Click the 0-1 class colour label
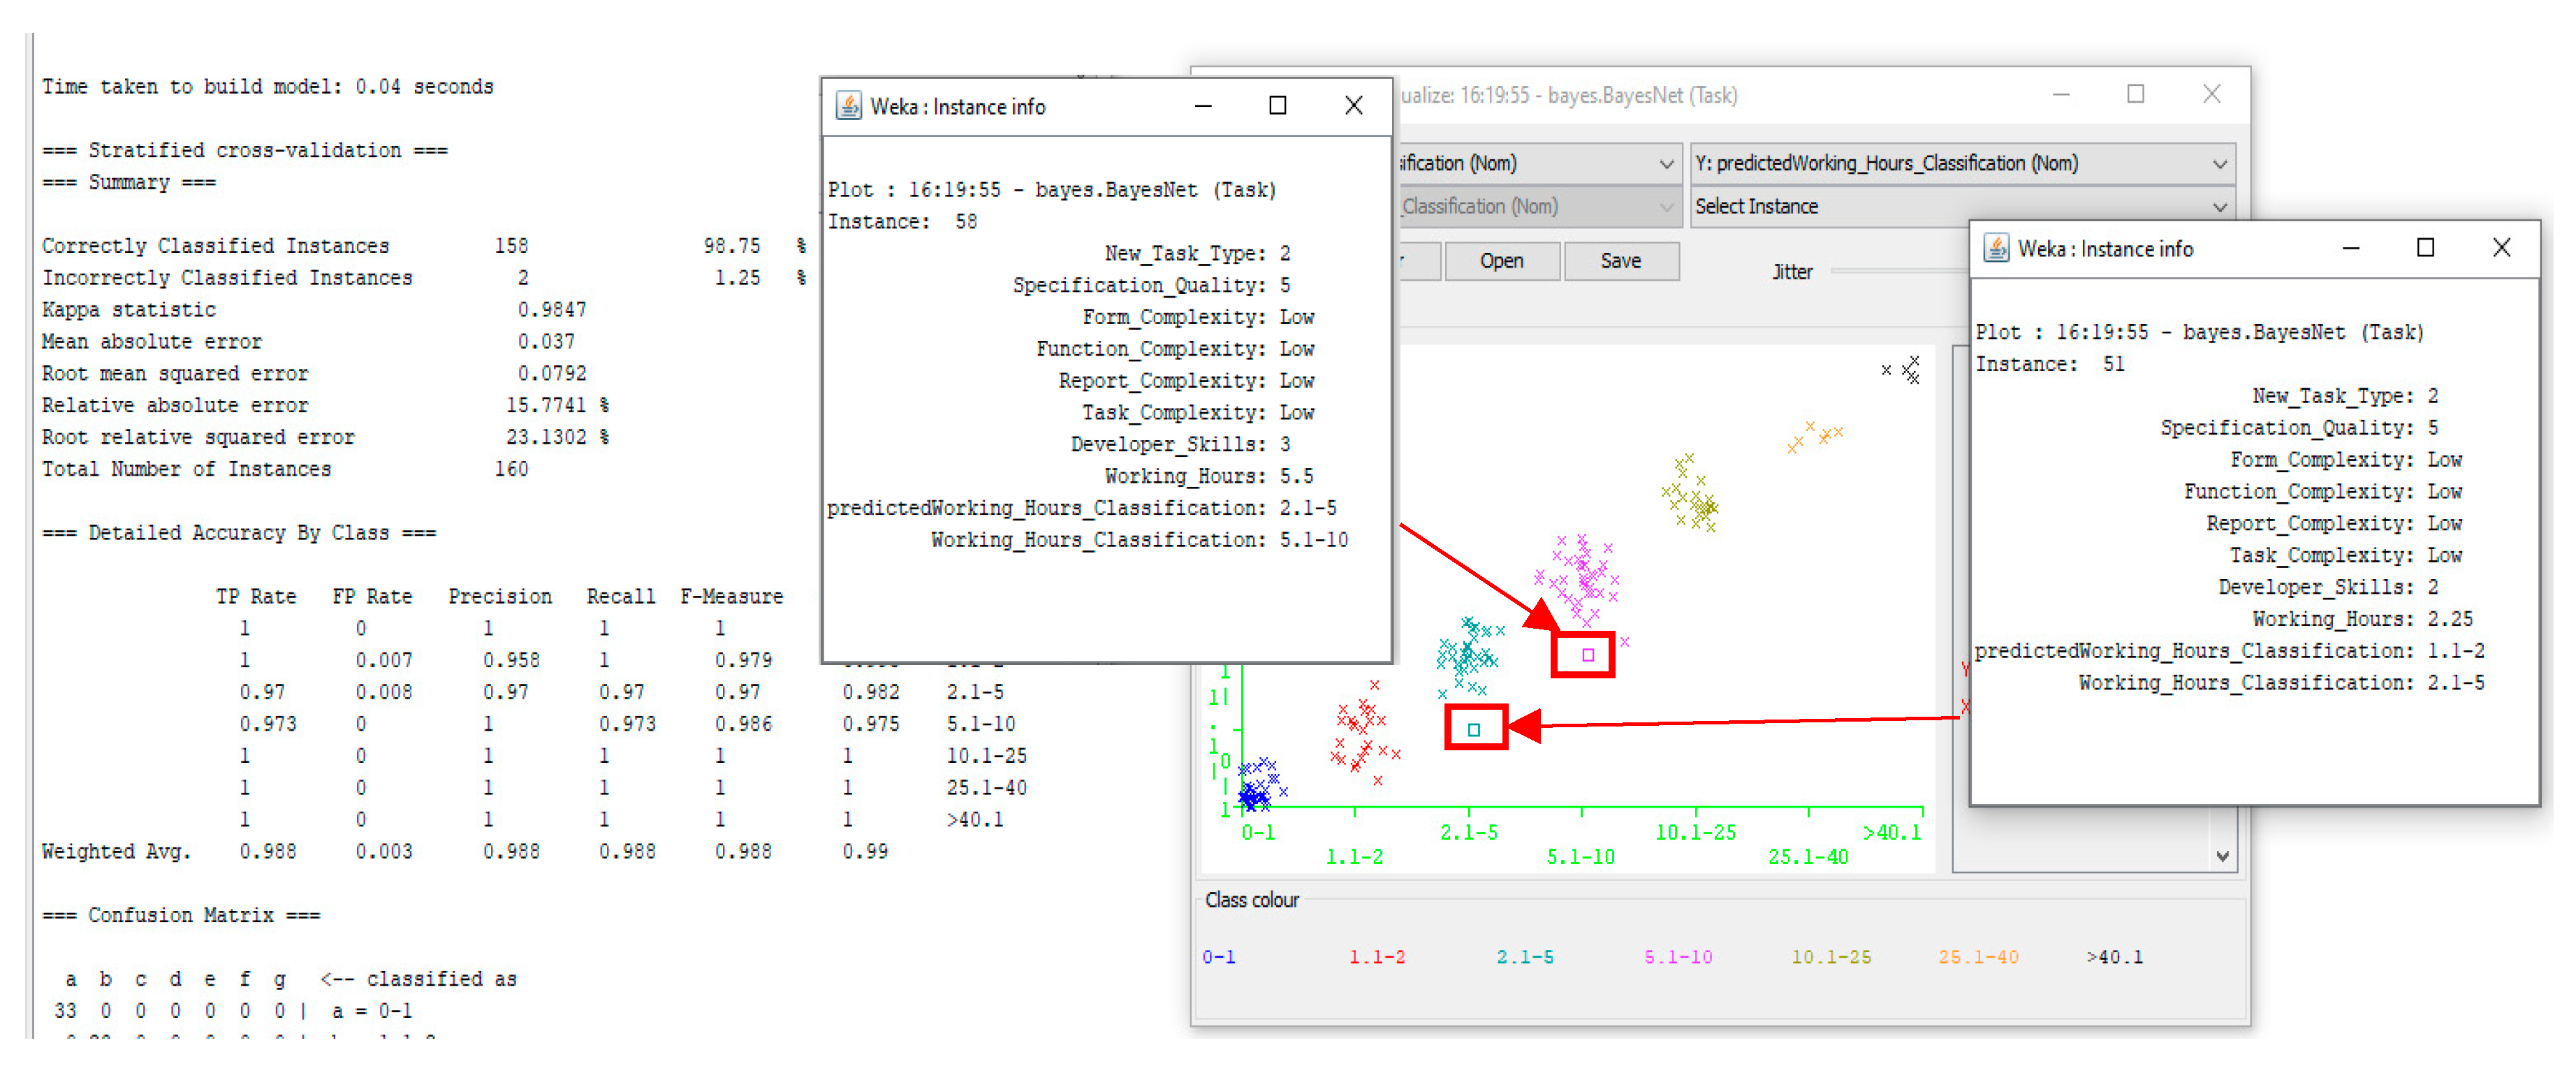 [x=1218, y=957]
